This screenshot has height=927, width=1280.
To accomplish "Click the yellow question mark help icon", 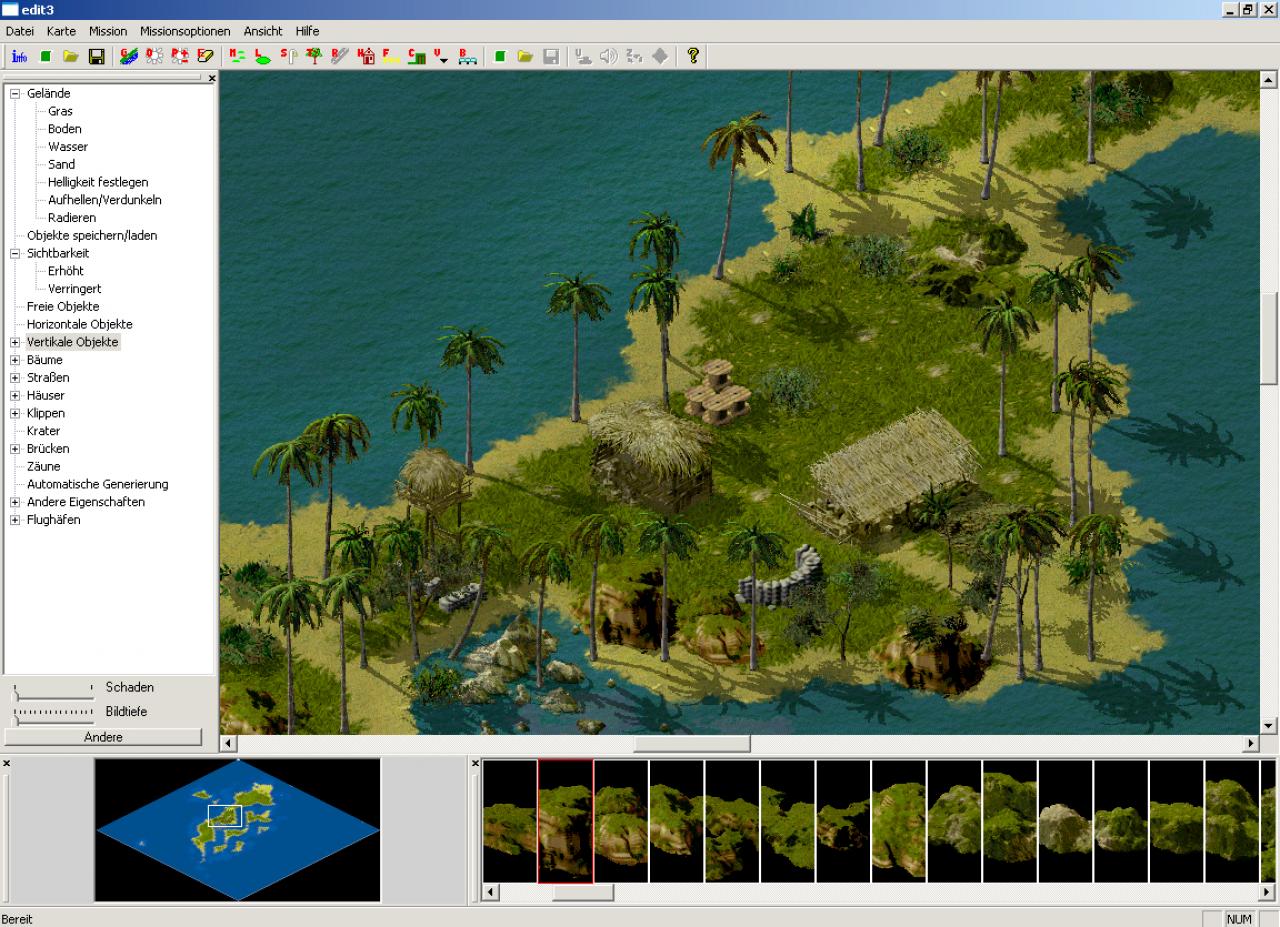I will click(693, 56).
